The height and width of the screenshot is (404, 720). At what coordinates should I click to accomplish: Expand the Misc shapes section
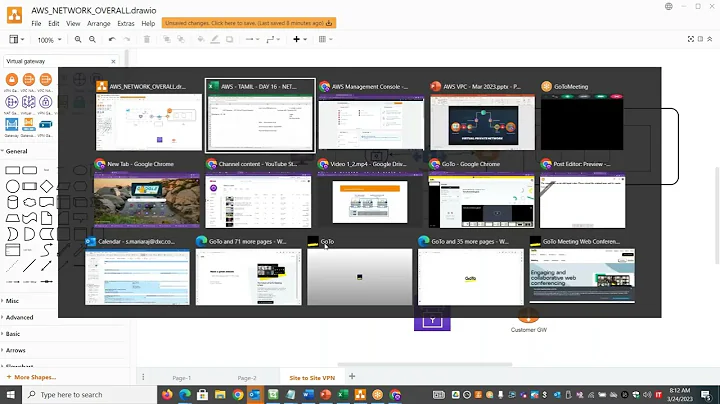coord(11,301)
